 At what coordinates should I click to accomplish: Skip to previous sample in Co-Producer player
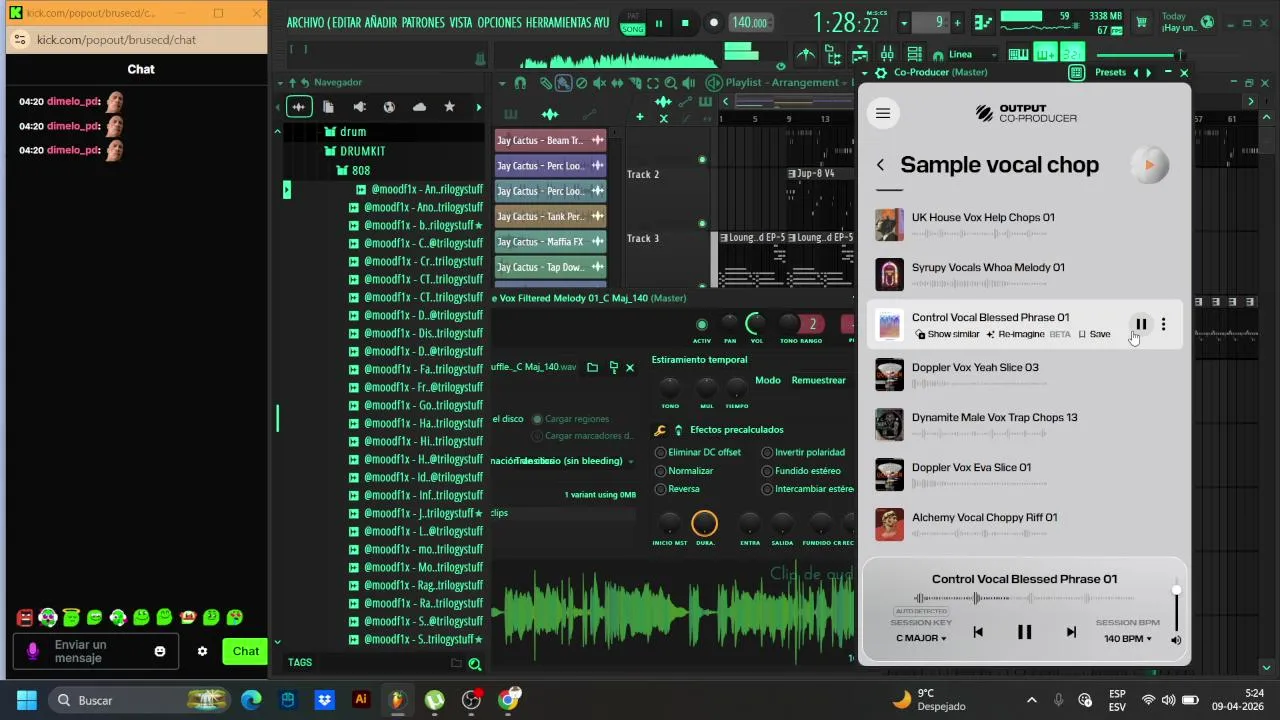tap(978, 632)
